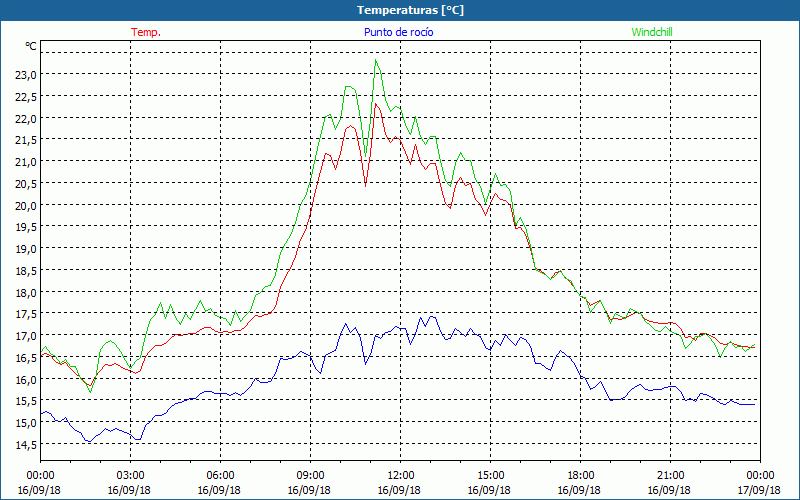
Task: Click the highest peak of the red Temp. curve
Action: (376, 104)
